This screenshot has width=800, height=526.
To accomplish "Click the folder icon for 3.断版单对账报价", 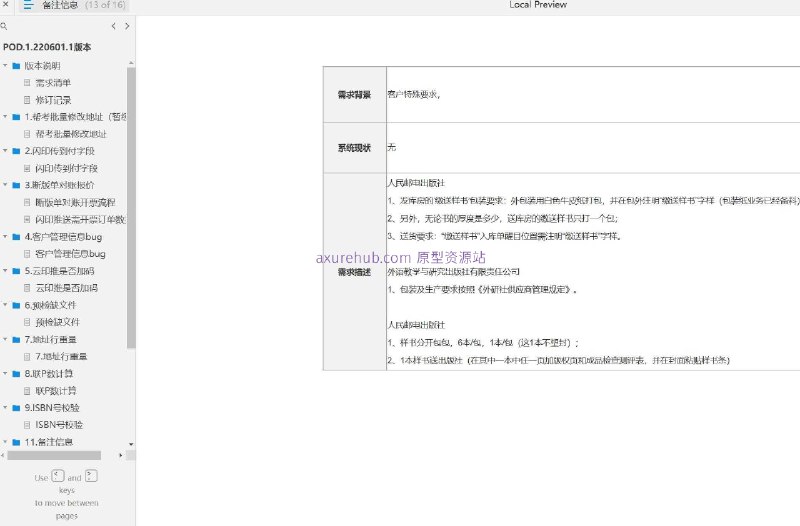I will [16, 185].
